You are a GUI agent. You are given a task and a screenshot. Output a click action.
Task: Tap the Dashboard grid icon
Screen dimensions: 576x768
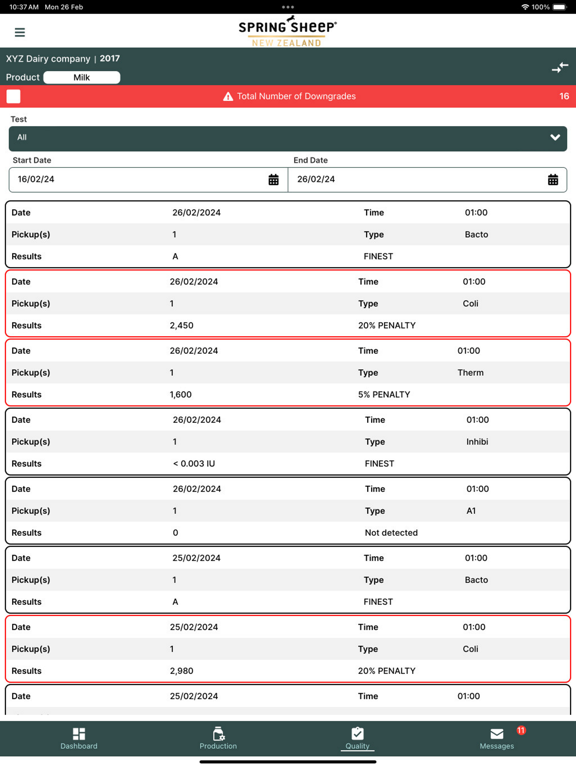click(x=79, y=733)
